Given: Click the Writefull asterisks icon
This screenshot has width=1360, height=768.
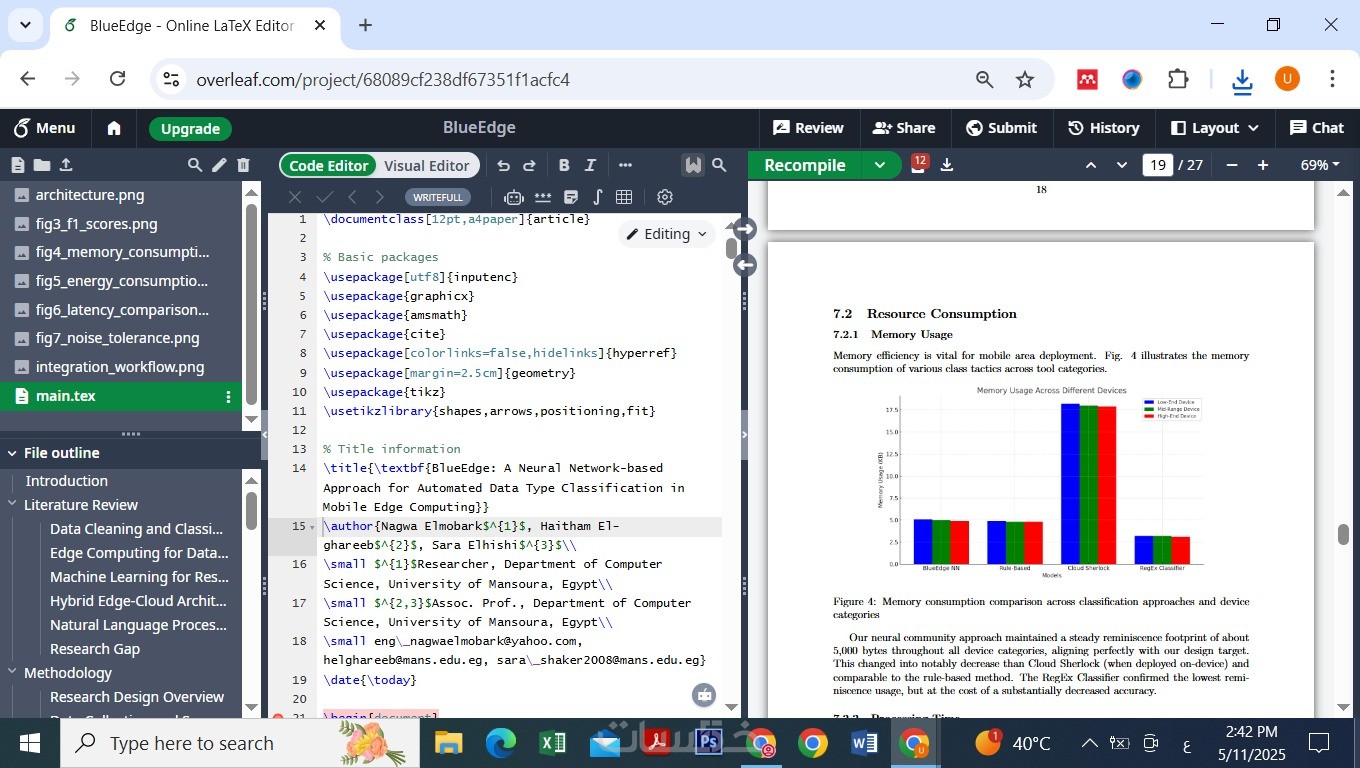Looking at the screenshot, I should click(x=543, y=197).
